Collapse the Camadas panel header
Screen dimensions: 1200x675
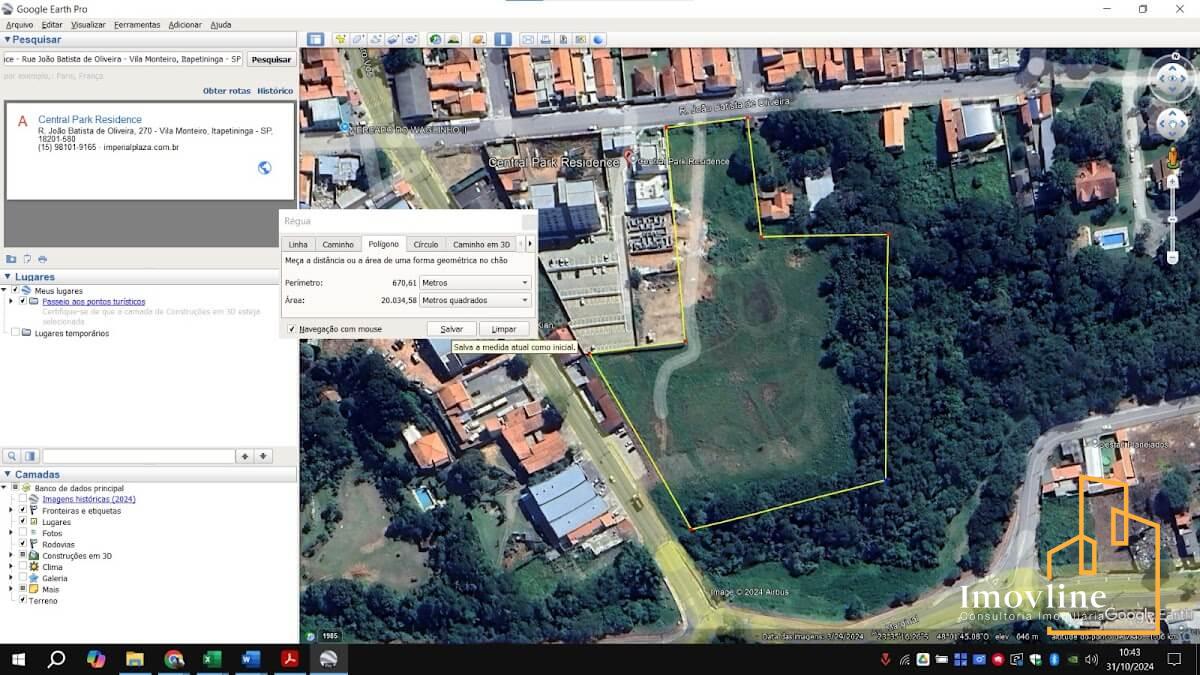click(8, 475)
